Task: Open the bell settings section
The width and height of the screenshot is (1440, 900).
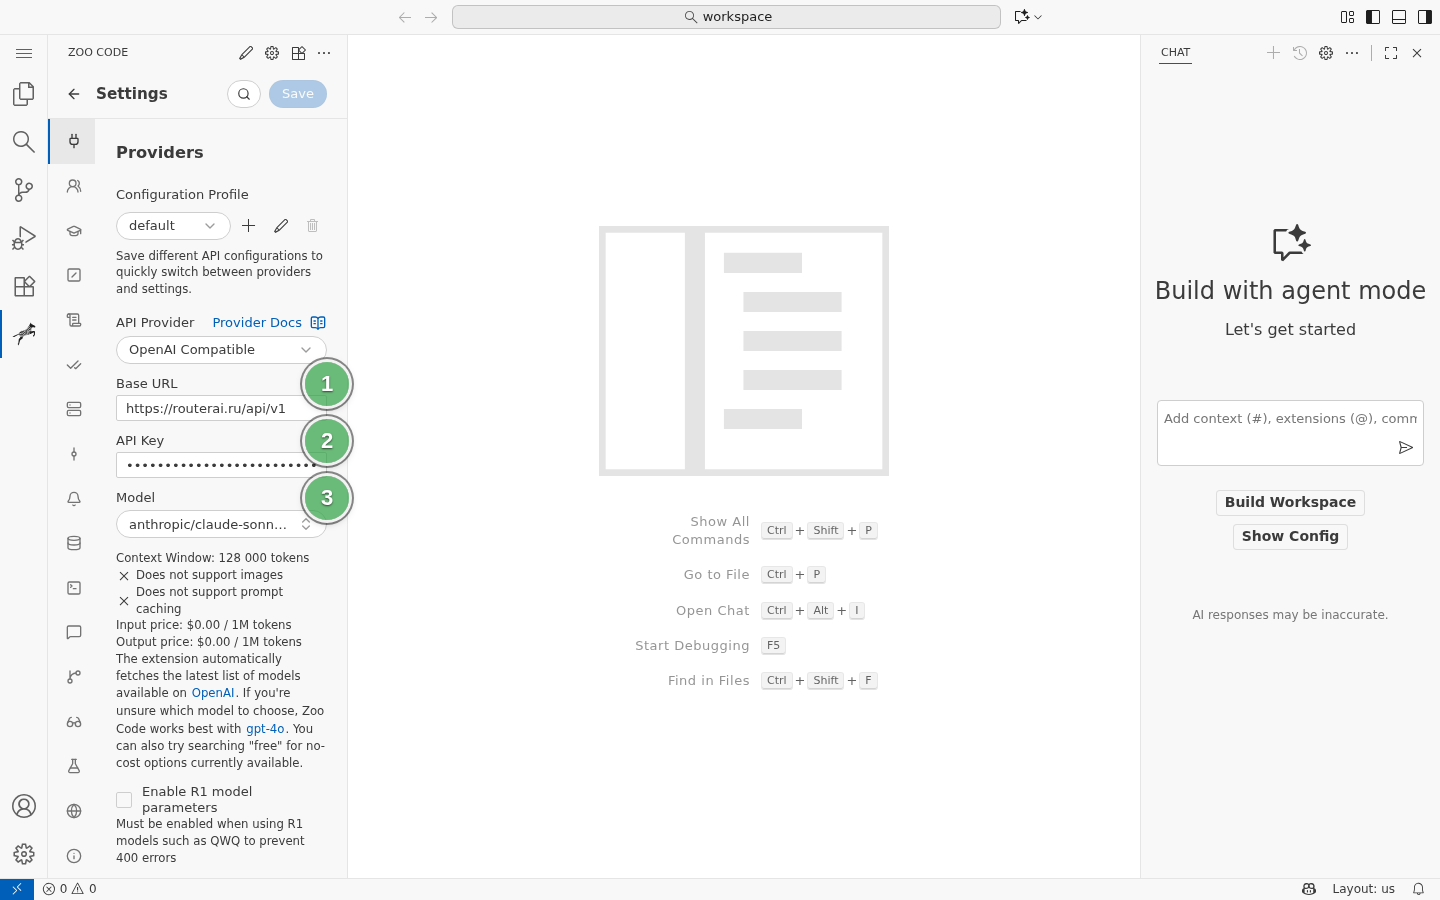Action: [x=74, y=499]
